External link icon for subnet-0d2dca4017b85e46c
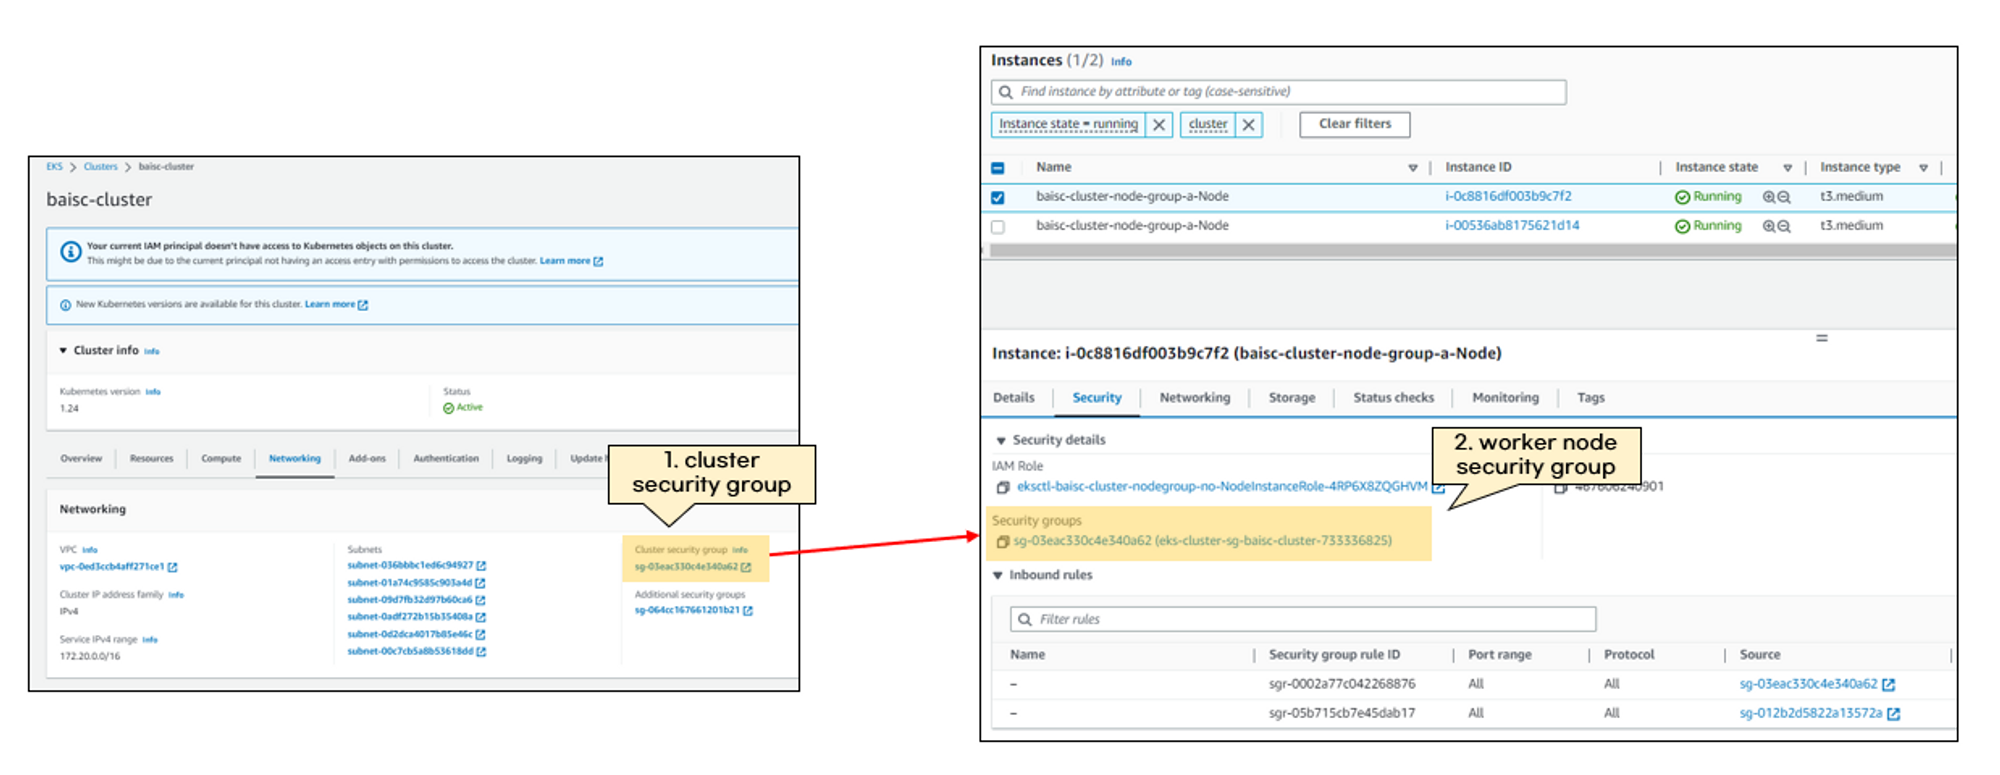 pos(480,634)
